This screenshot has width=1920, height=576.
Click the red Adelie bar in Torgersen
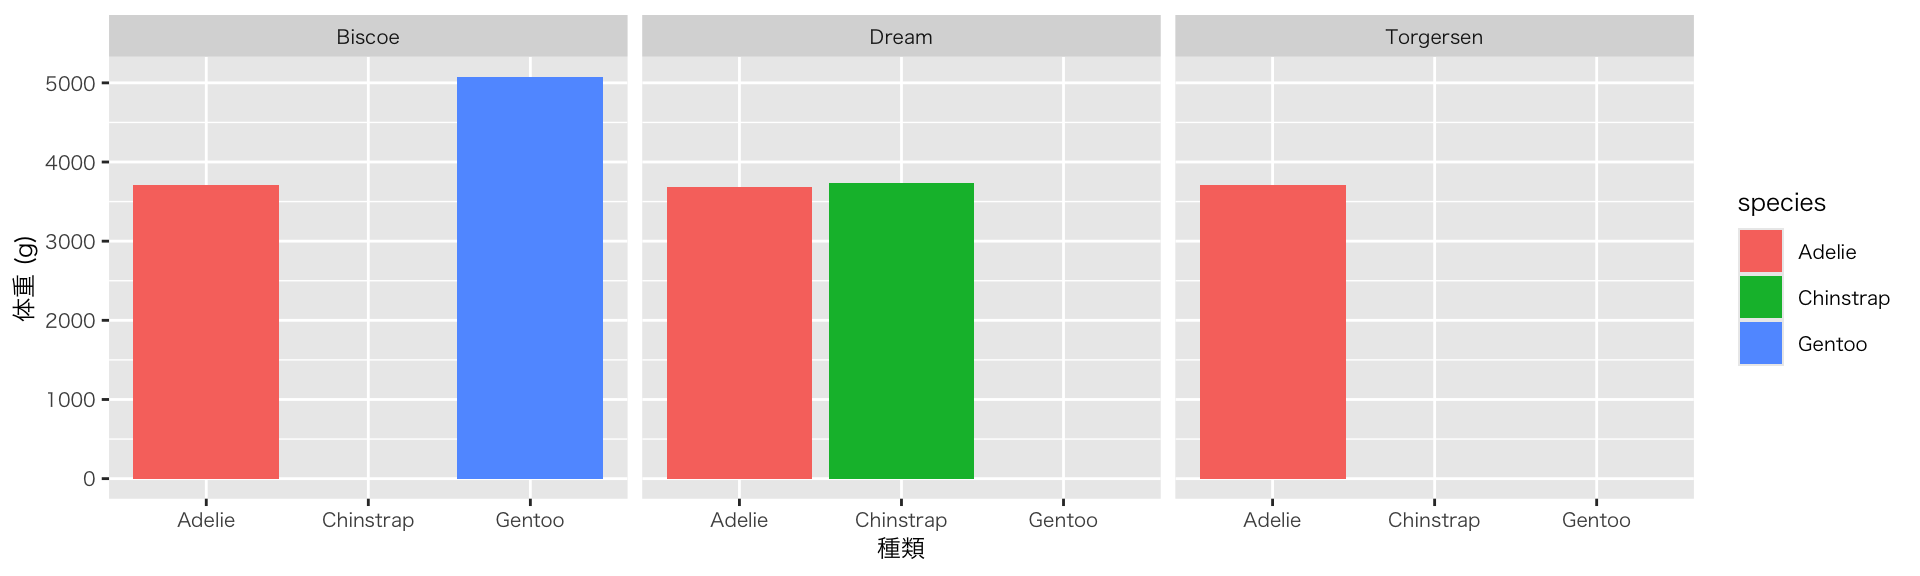click(1272, 332)
